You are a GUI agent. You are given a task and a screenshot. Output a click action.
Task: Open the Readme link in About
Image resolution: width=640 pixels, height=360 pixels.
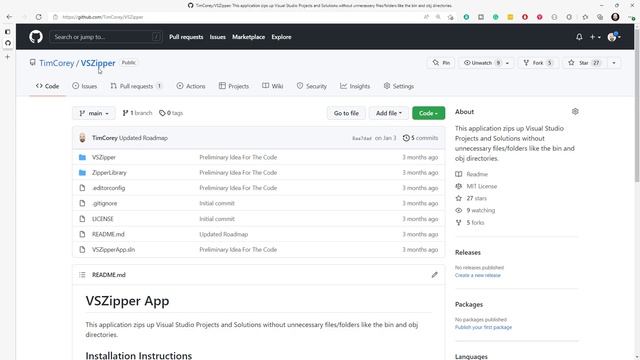click(x=477, y=174)
